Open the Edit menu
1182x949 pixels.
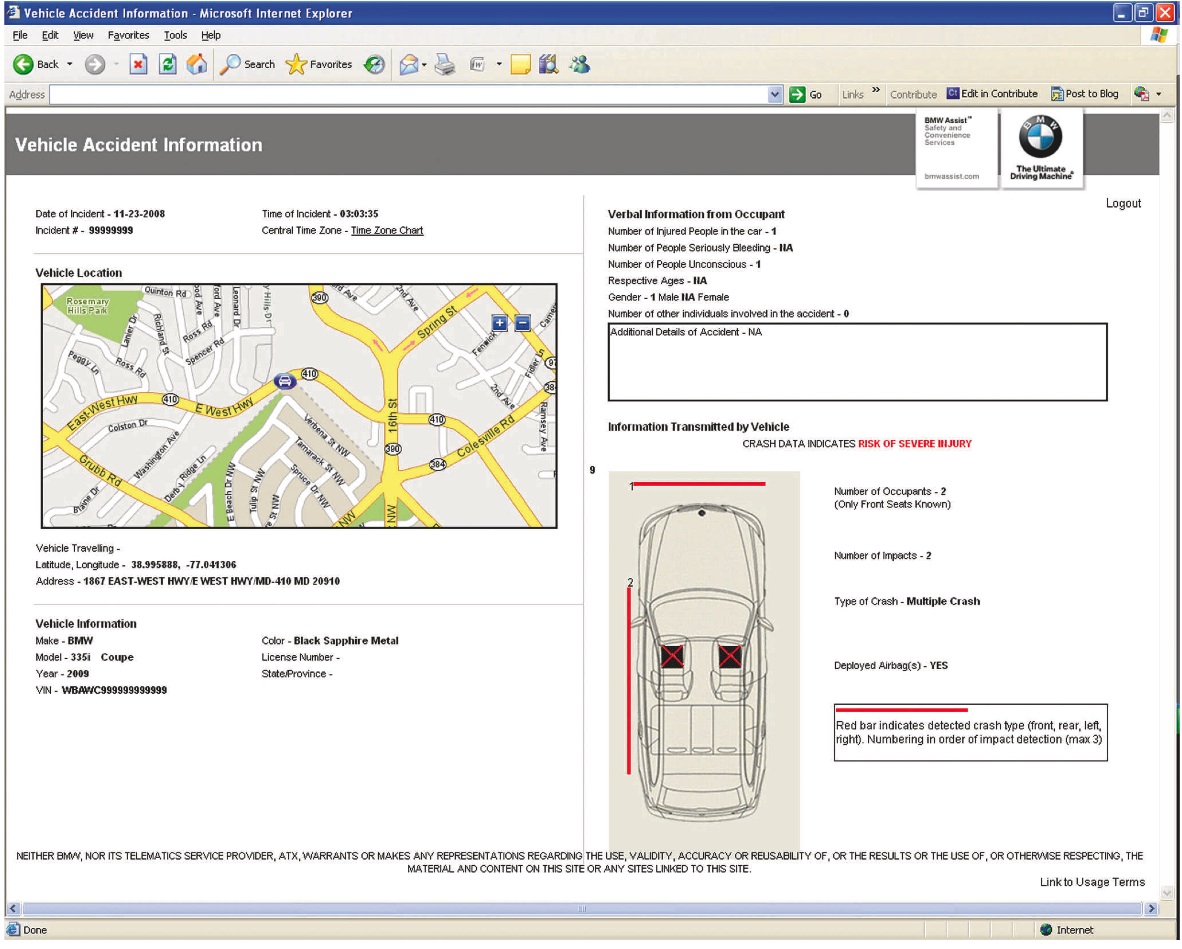(50, 35)
